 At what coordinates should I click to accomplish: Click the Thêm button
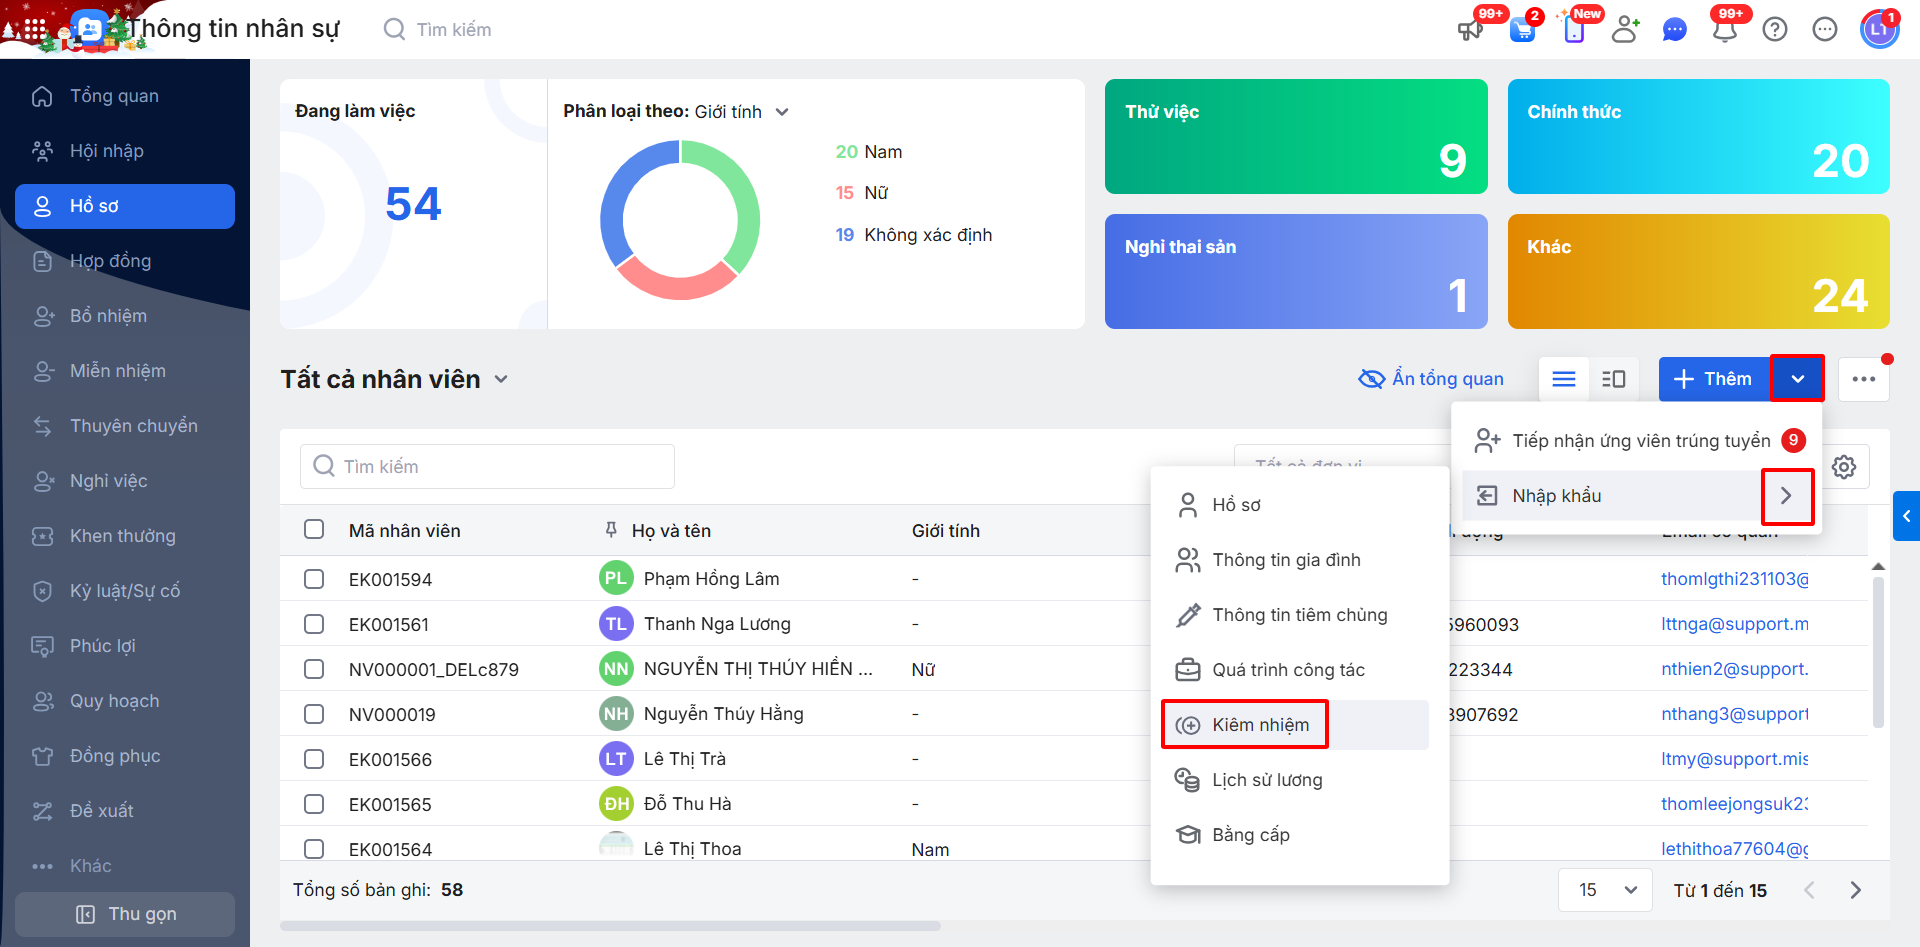pos(1714,379)
